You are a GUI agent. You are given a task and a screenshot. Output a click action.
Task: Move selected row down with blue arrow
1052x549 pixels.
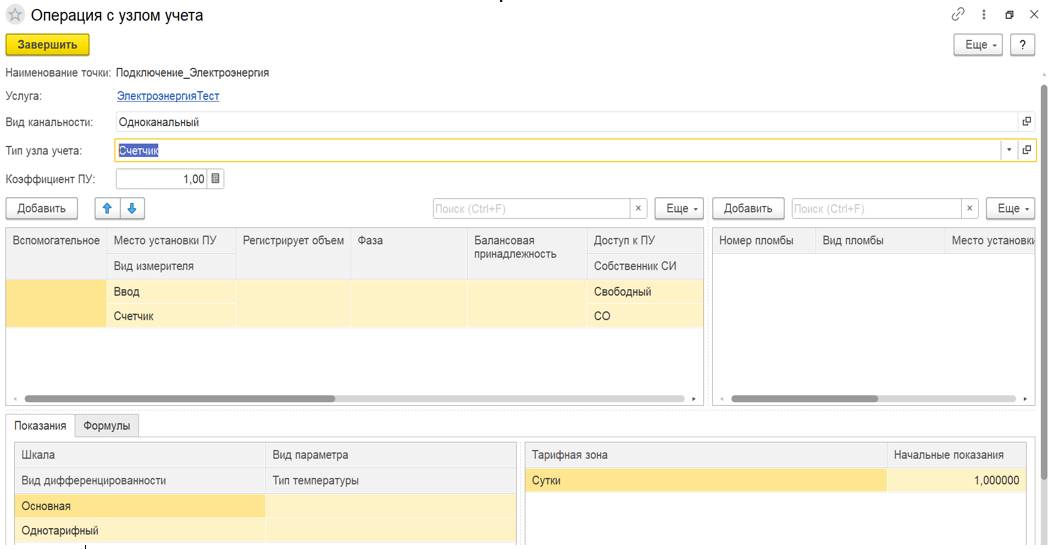pyautogui.click(x=132, y=208)
